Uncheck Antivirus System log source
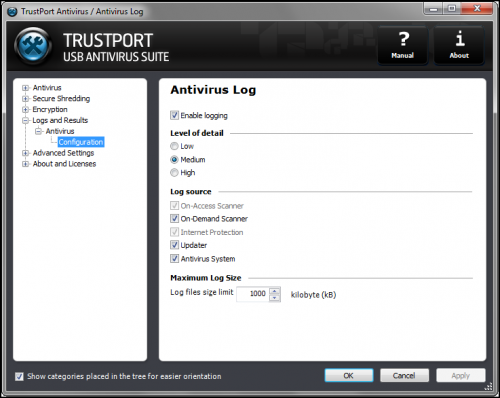500x398 pixels. click(174, 258)
